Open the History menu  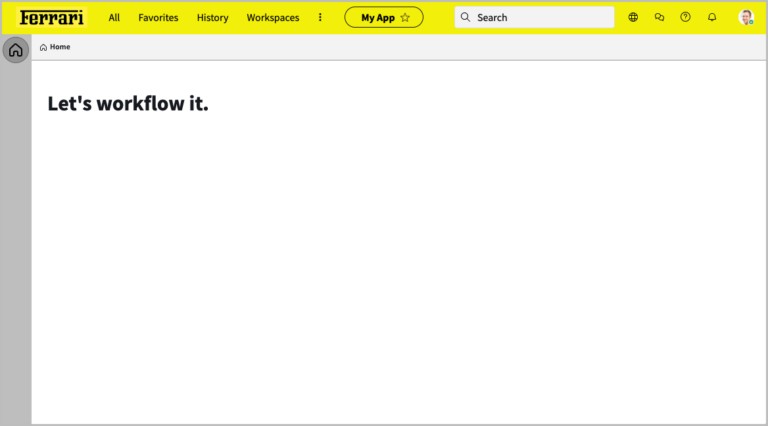pyautogui.click(x=213, y=18)
